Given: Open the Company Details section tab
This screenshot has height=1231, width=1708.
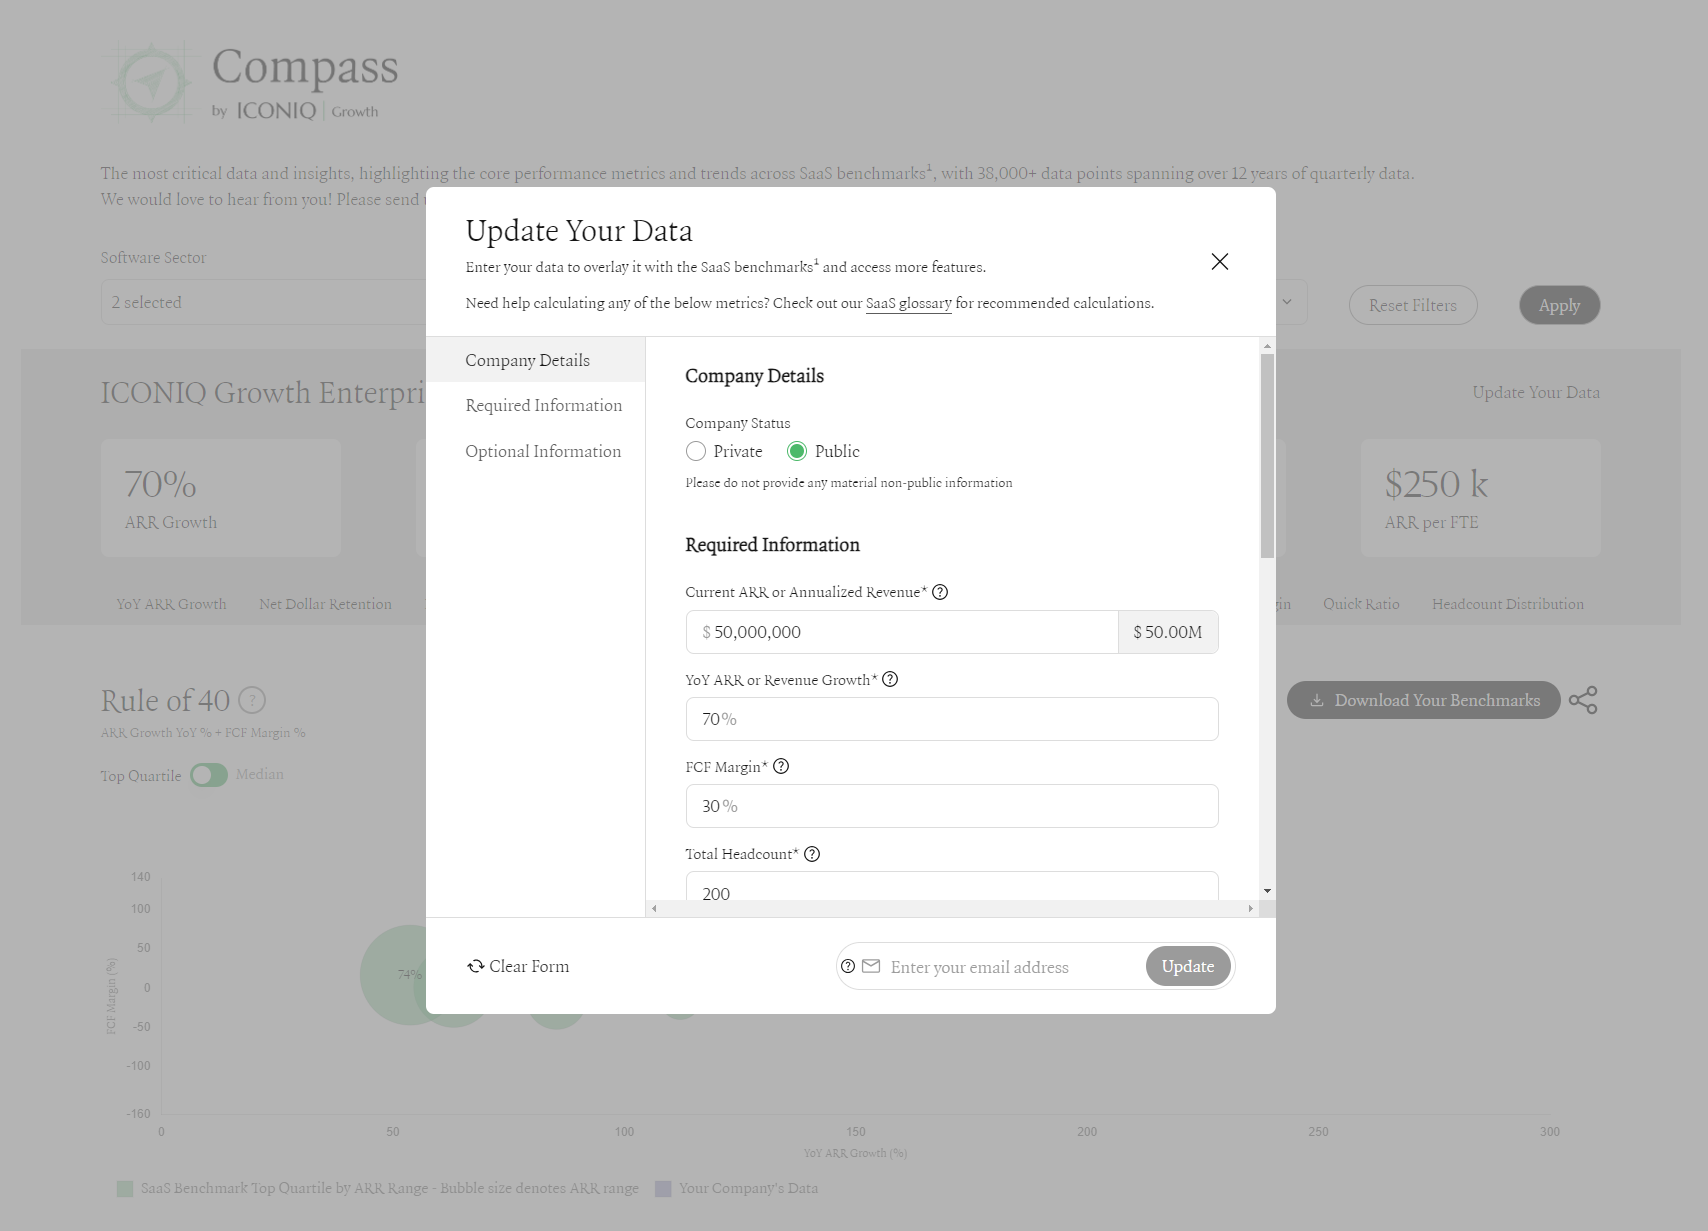Looking at the screenshot, I should [536, 360].
